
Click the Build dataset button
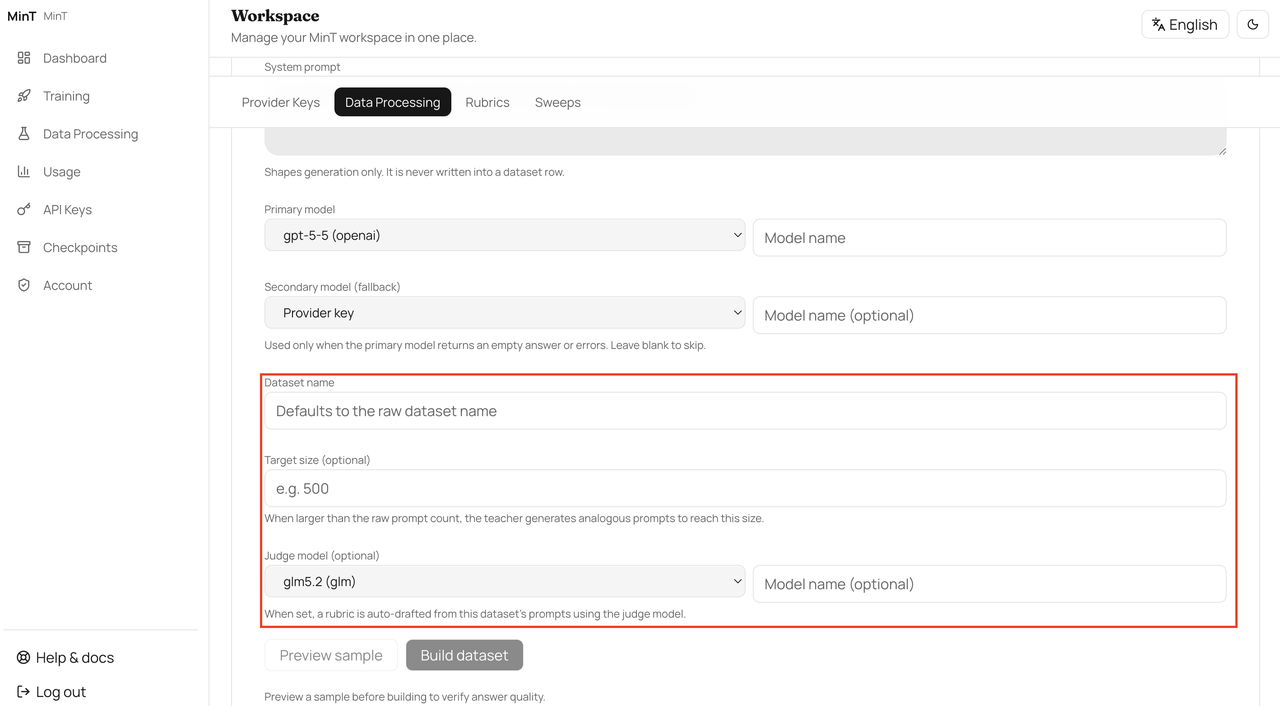pos(464,655)
